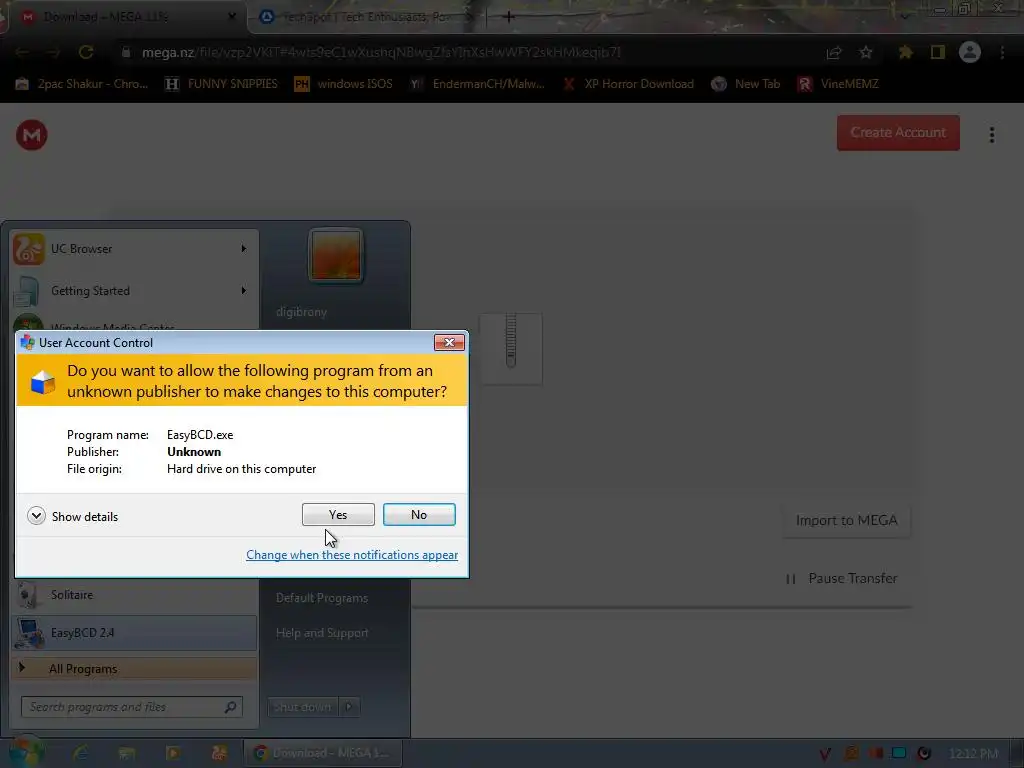Image resolution: width=1024 pixels, height=768 pixels.
Task: Open Solitaire from Start menu
Action: click(x=134, y=595)
